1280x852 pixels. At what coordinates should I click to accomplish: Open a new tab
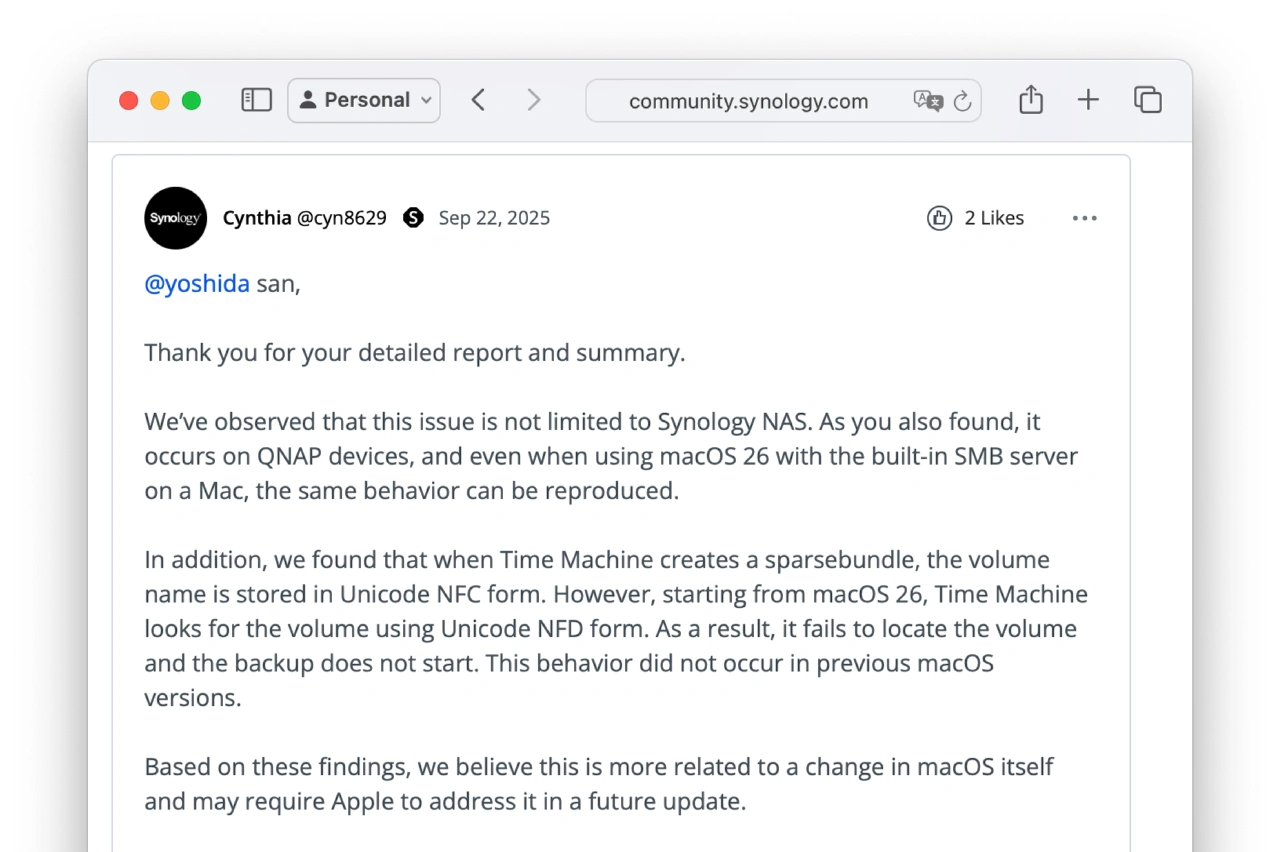tap(1088, 100)
